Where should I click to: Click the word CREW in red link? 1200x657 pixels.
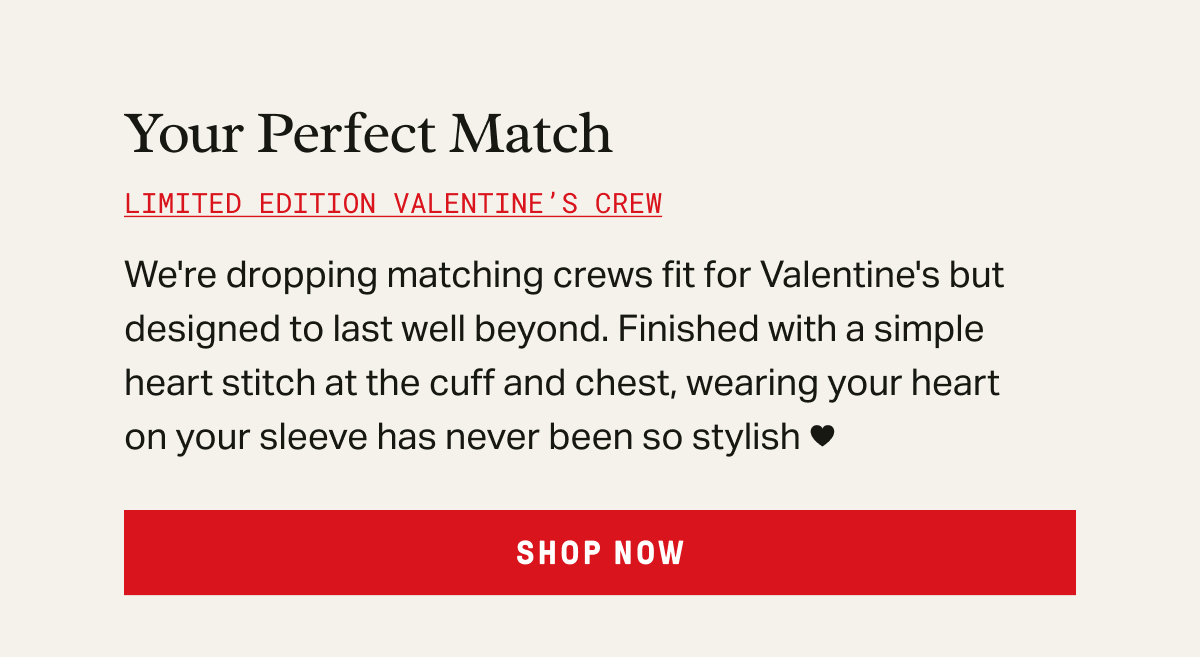tap(628, 203)
